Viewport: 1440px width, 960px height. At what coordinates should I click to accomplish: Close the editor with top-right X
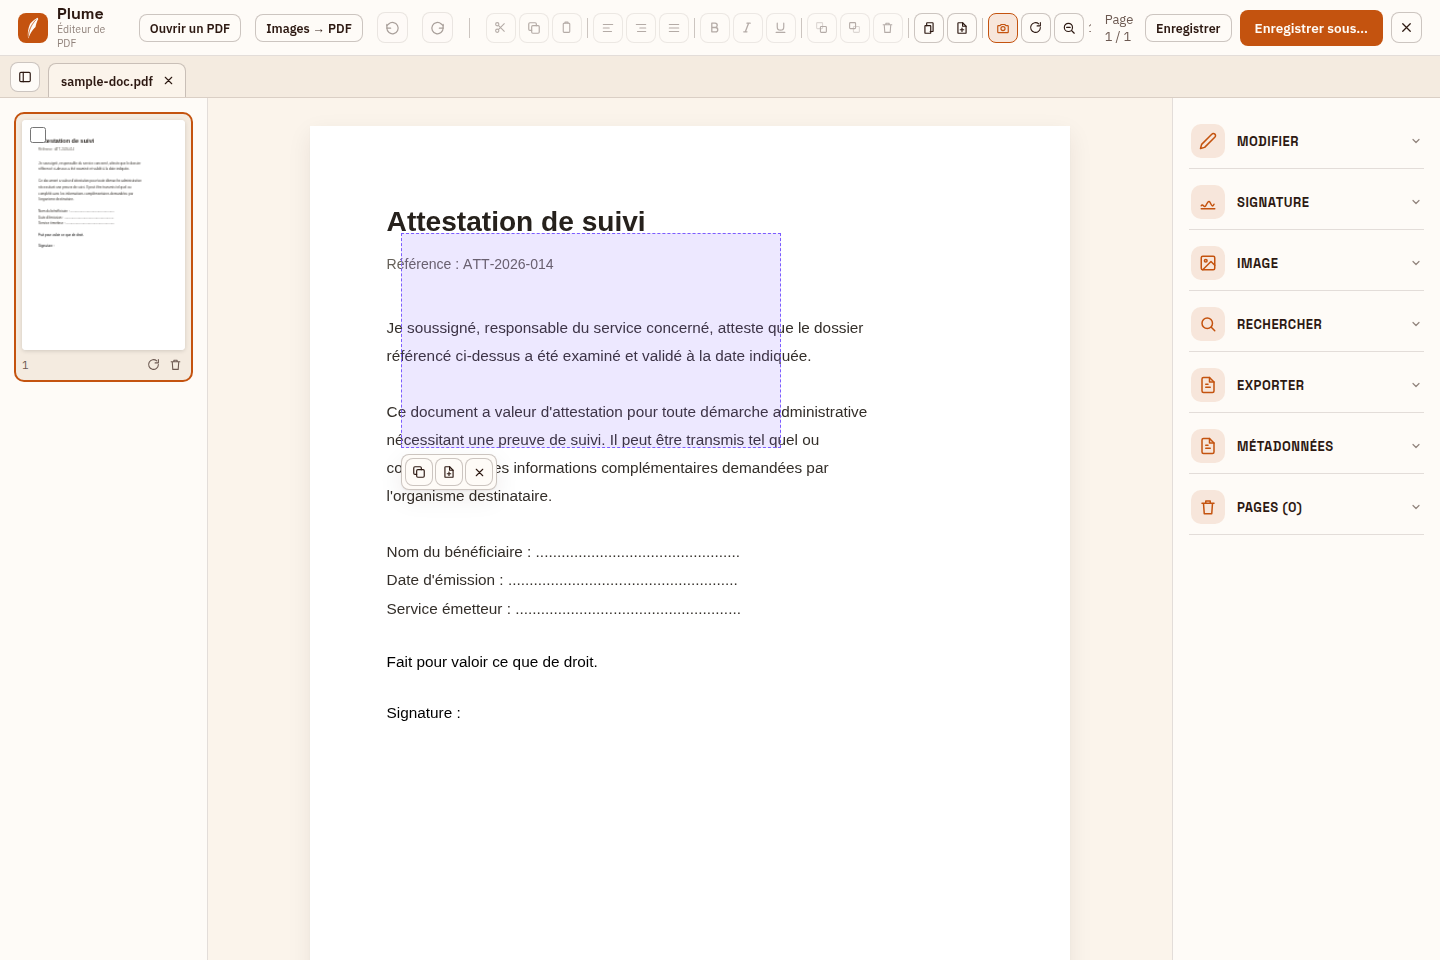(x=1406, y=28)
